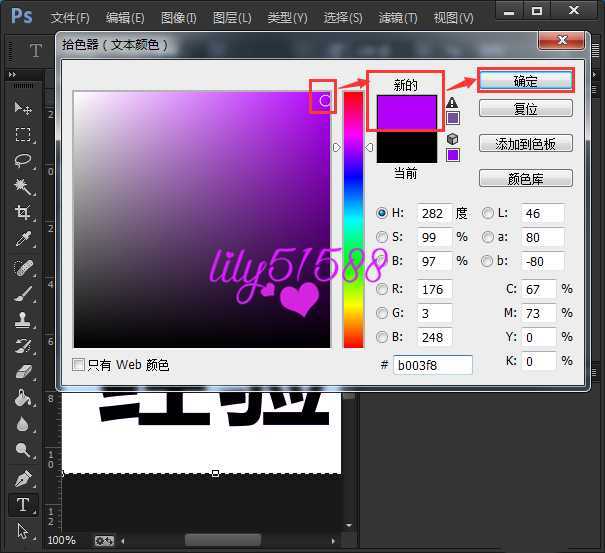This screenshot has height=553, width=605.
Task: Select the R red radio button
Action: coord(382,290)
